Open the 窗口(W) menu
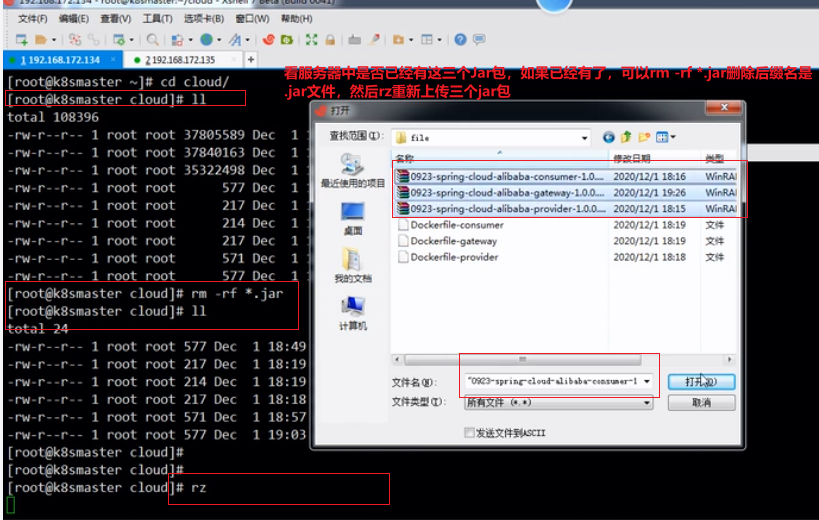The height and width of the screenshot is (520, 819). tap(252, 19)
